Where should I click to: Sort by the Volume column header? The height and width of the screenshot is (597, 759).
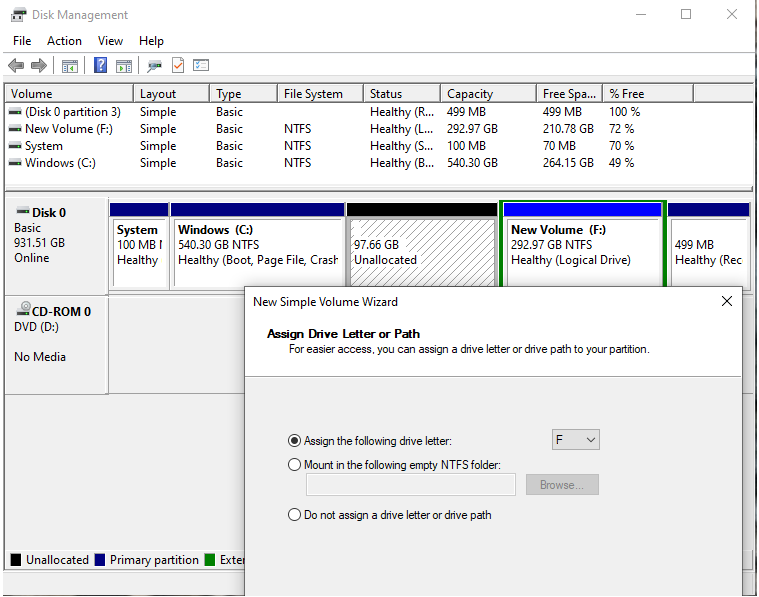(x=69, y=93)
